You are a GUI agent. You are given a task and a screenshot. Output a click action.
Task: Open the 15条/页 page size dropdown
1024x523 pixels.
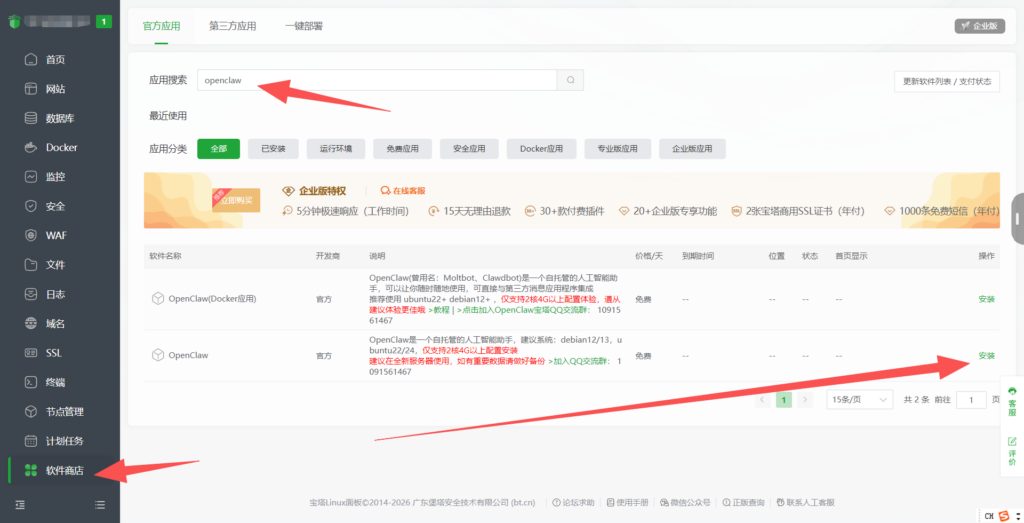coord(859,400)
